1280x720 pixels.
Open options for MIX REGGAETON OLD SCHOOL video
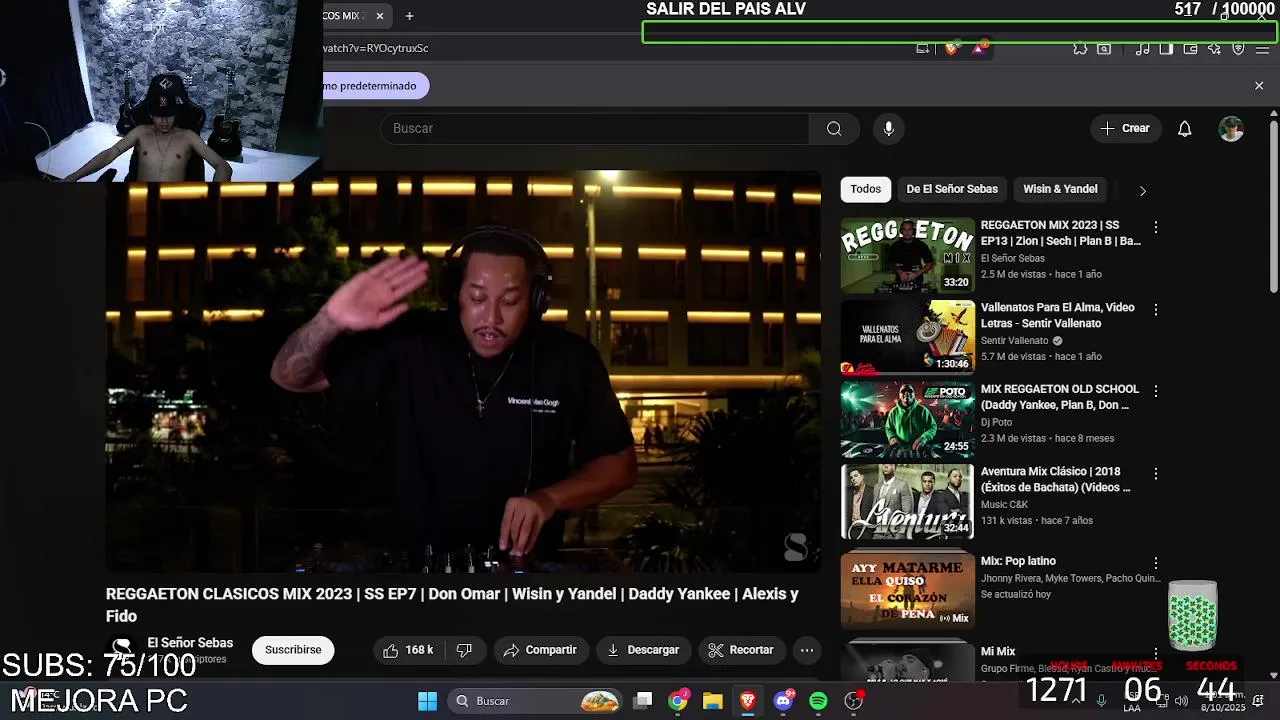point(1156,391)
